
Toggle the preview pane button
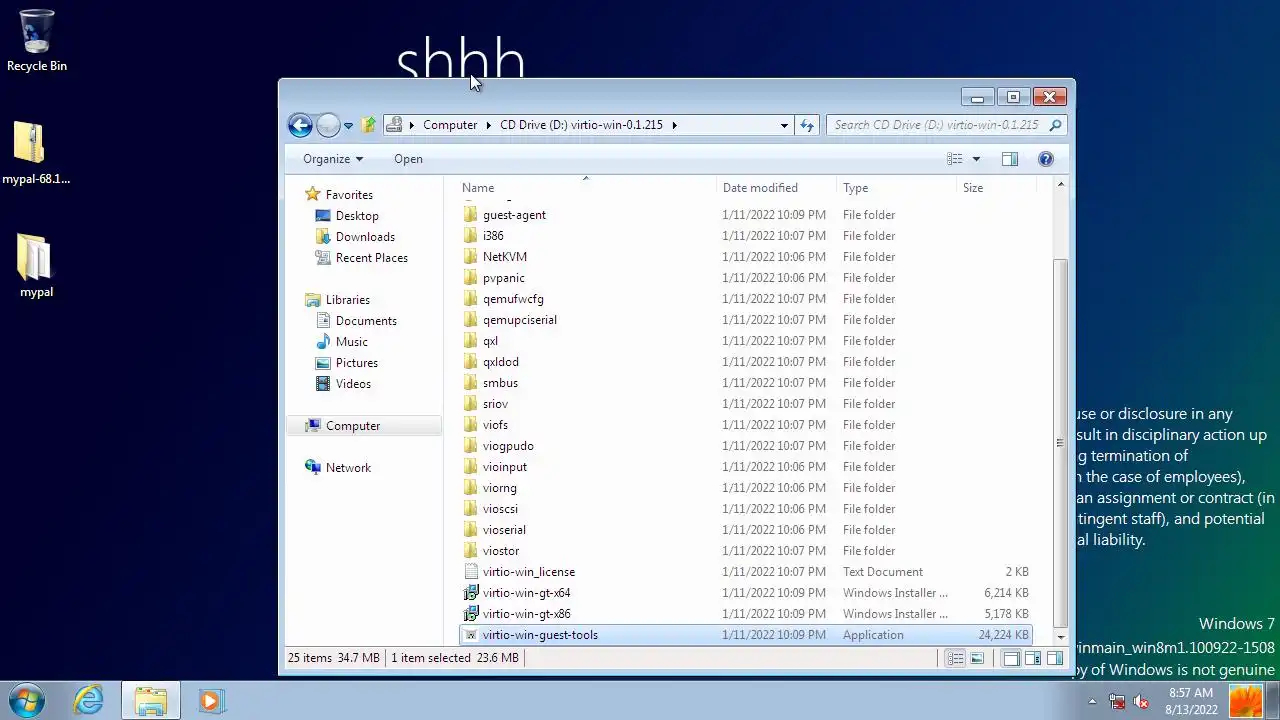click(1010, 159)
